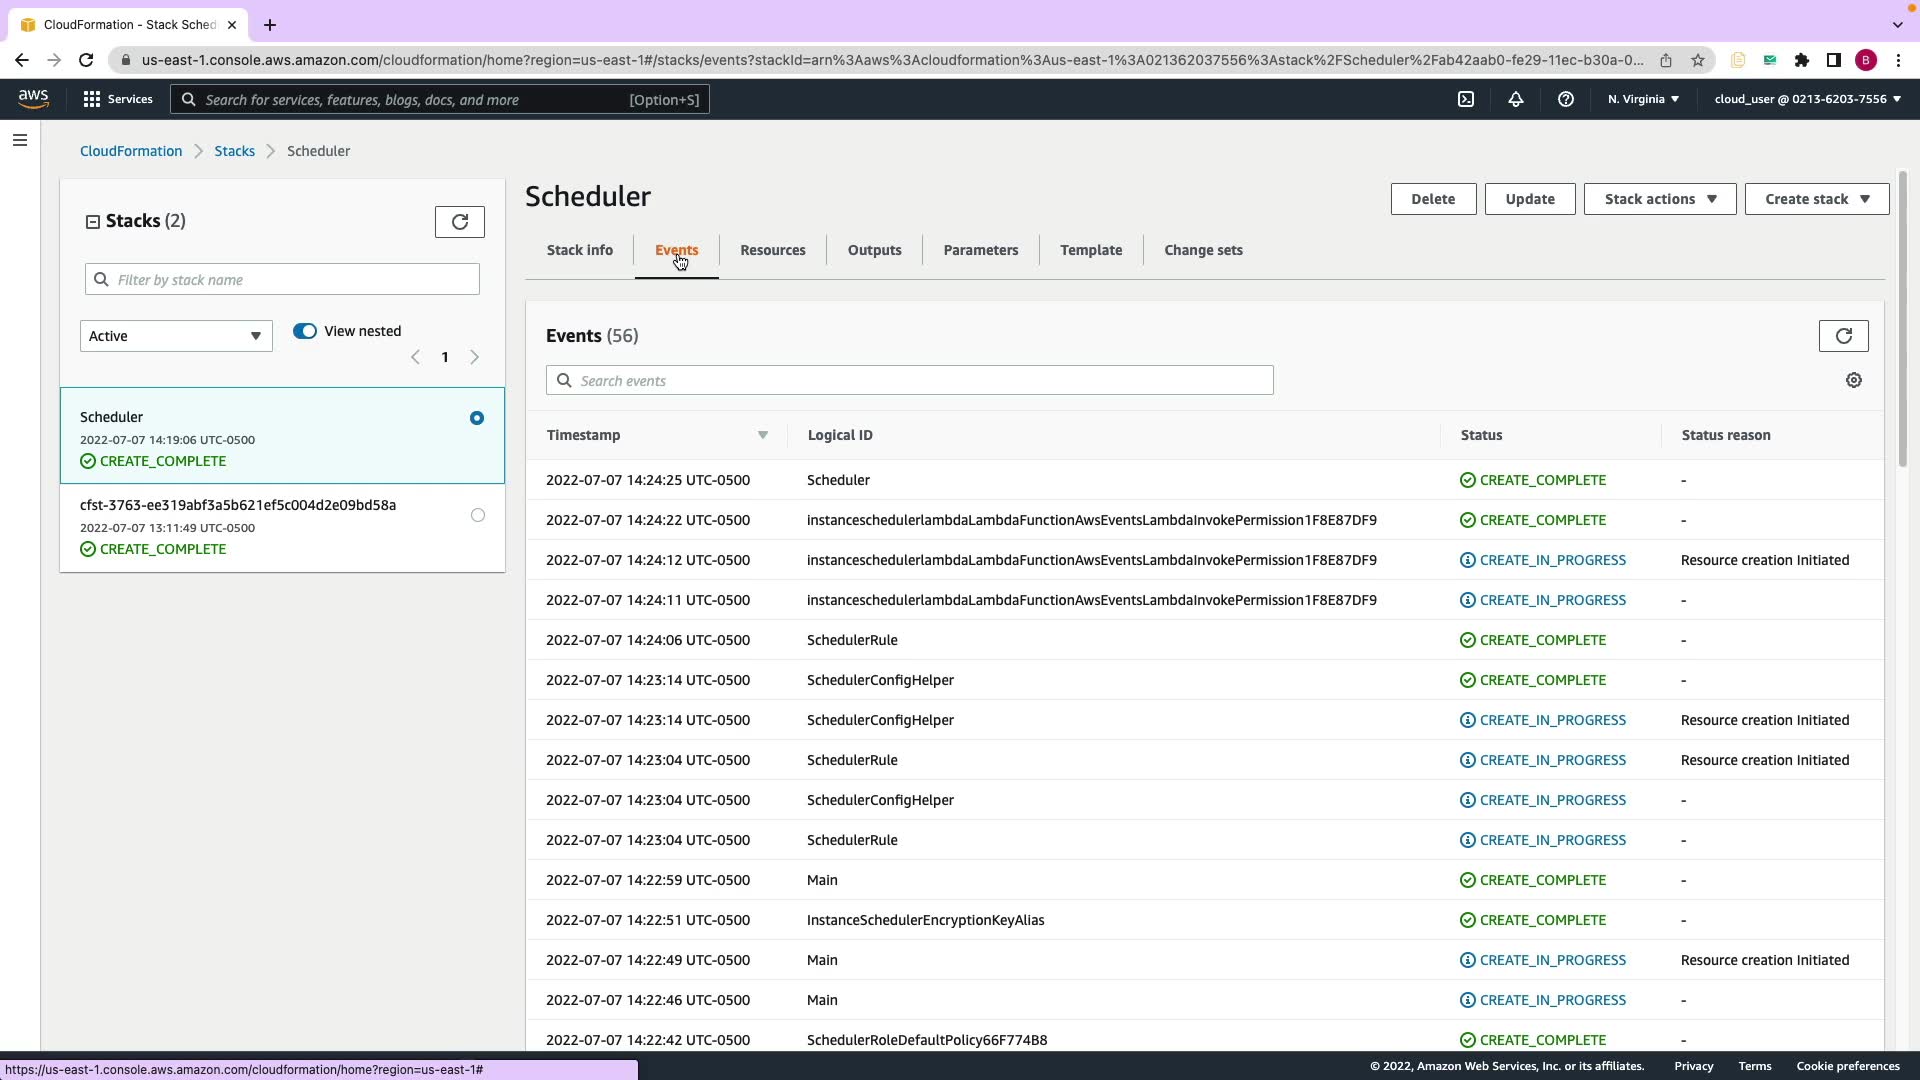Switch to the Resources tab
Viewport: 1920px width, 1080px height.
[772, 250]
